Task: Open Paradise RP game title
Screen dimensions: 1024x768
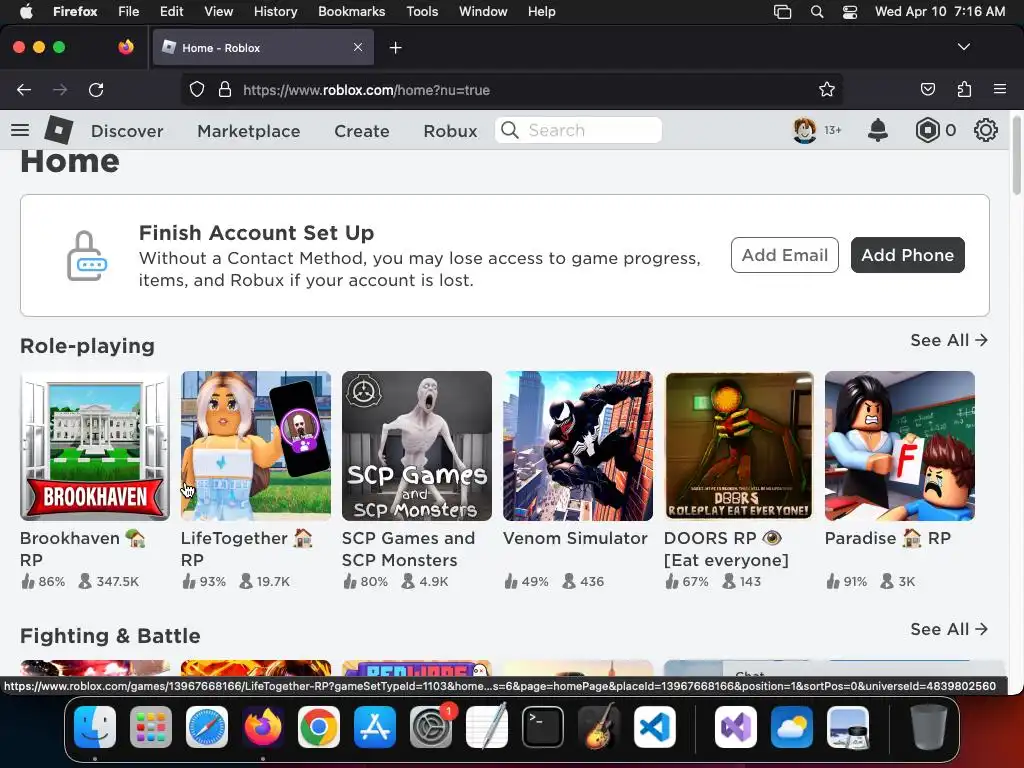Action: click(888, 538)
